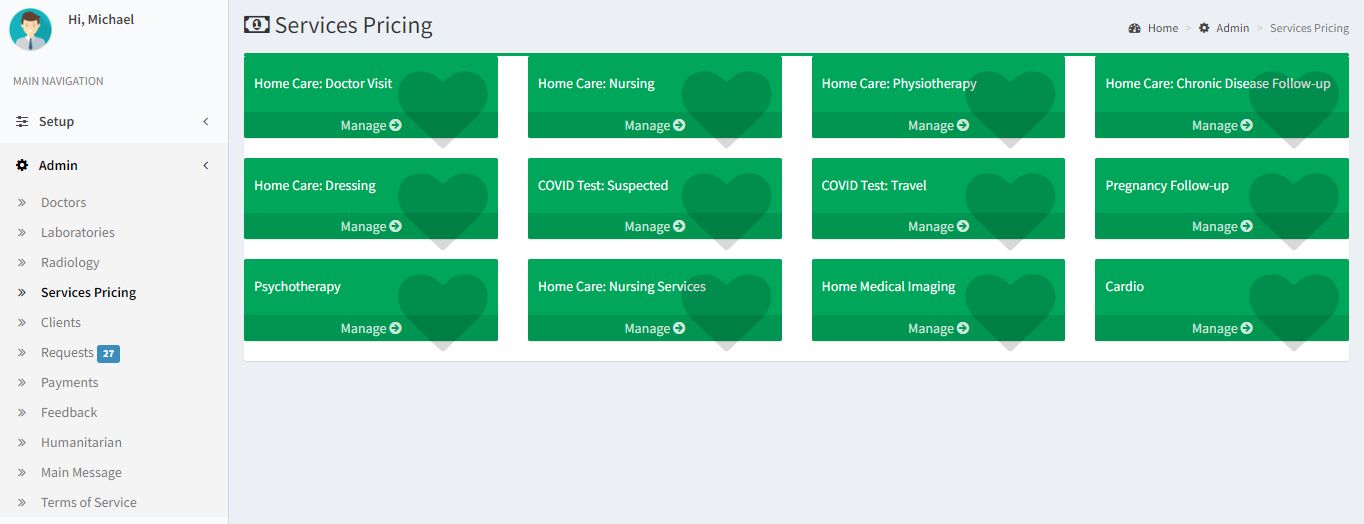Click the "Pregnancy Follow-up" card title
The width and height of the screenshot is (1364, 524).
click(1167, 185)
